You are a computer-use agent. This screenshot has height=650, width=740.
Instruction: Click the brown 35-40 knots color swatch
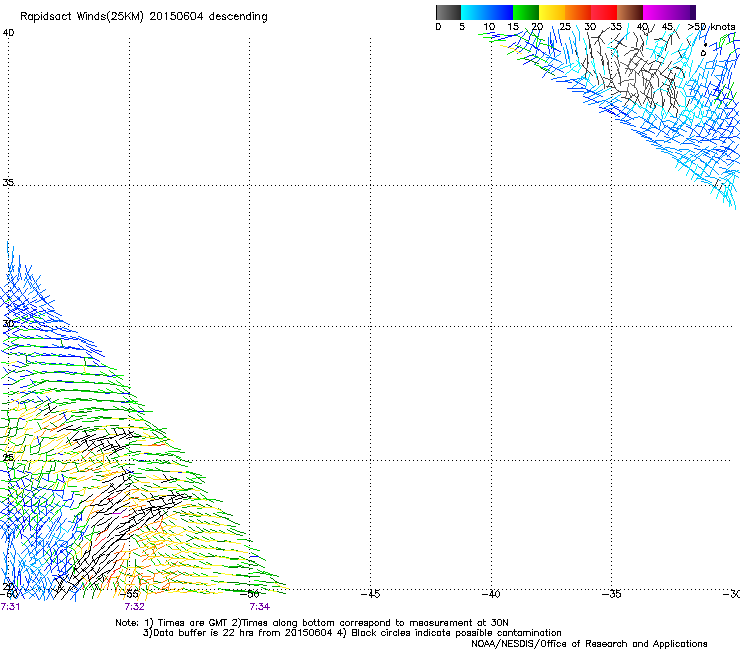[x=630, y=12]
